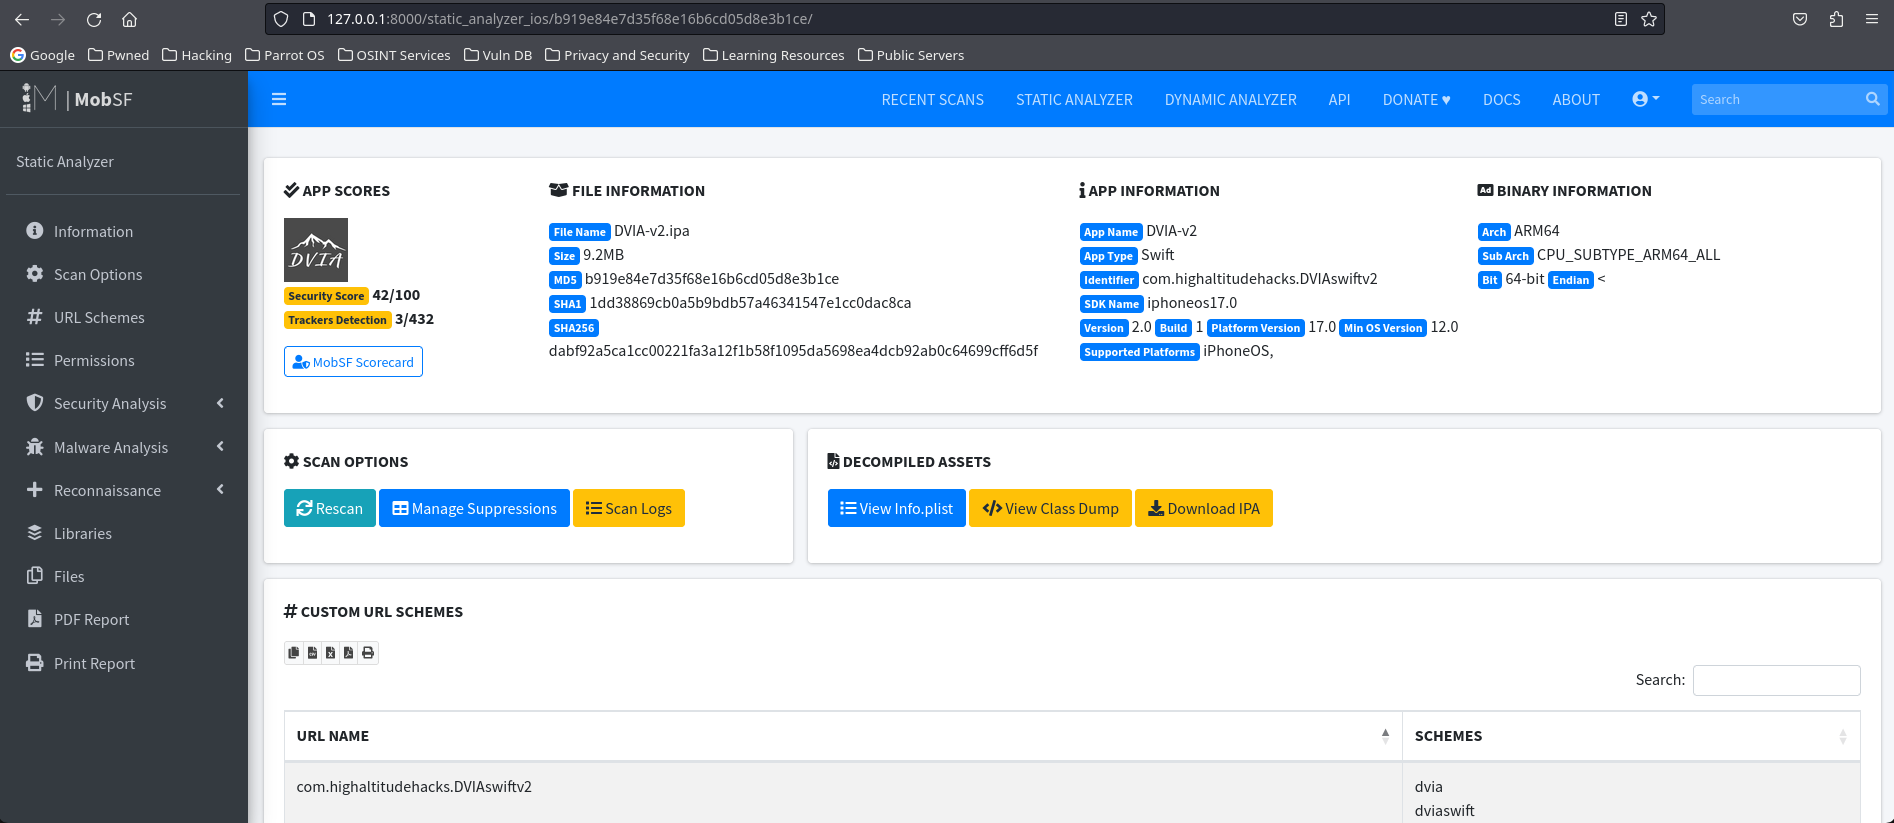This screenshot has height=823, width=1894.
Task: Open the DONATE dropdown in the navbar
Action: [x=1416, y=99]
